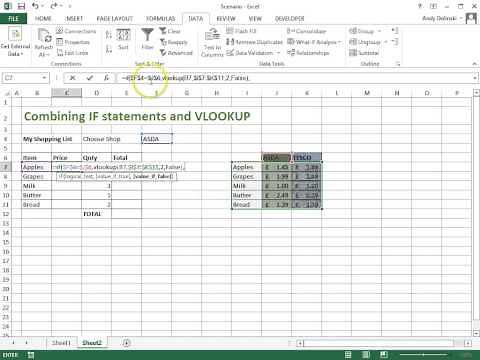Cancel formula entry with the X button
This screenshot has height=360, width=480.
point(72,78)
